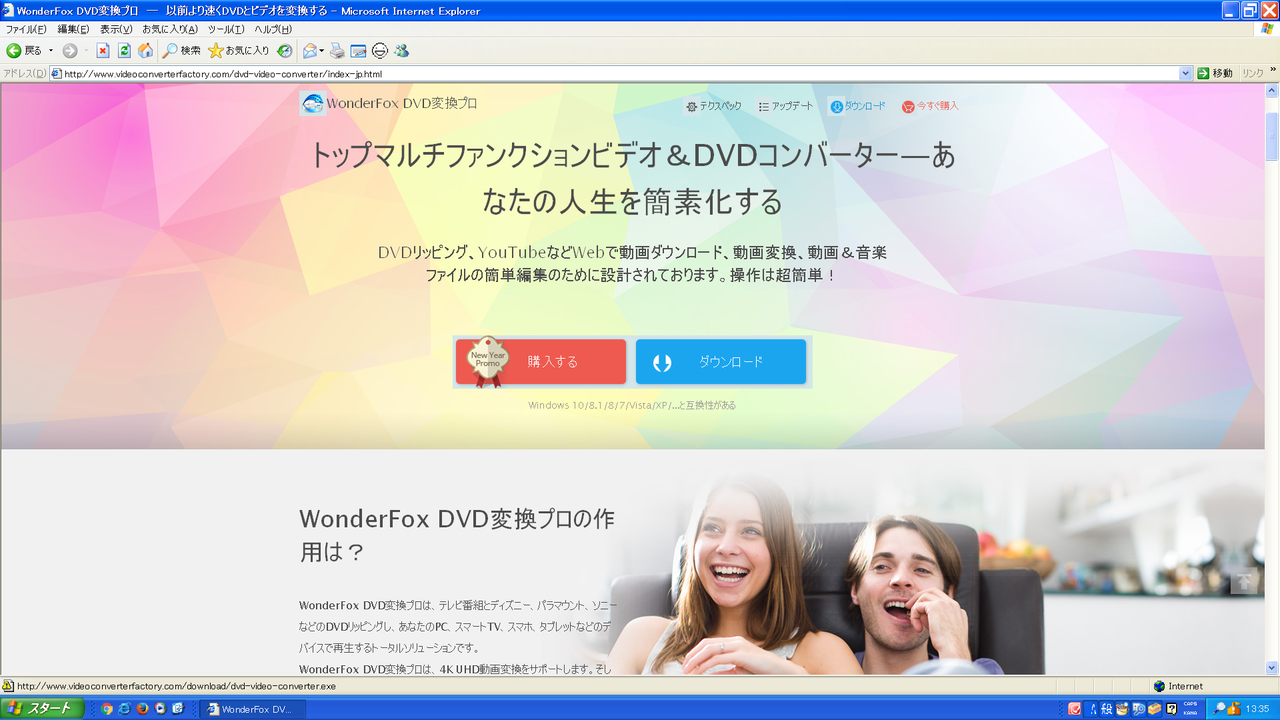Click the red cart icon in page nav
Screen dimensions: 1280x720
[x=908, y=106]
